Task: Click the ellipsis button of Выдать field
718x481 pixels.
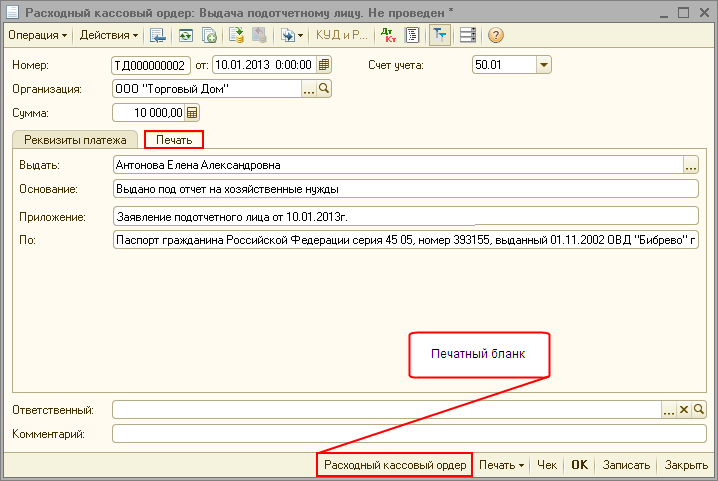Action: pyautogui.click(x=691, y=165)
